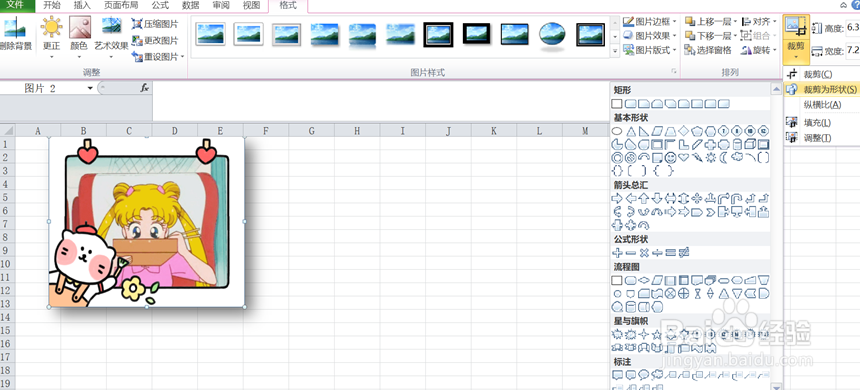Select the five-point star in 星与旗帜
The height and width of the screenshot is (390, 860).
click(x=657, y=335)
